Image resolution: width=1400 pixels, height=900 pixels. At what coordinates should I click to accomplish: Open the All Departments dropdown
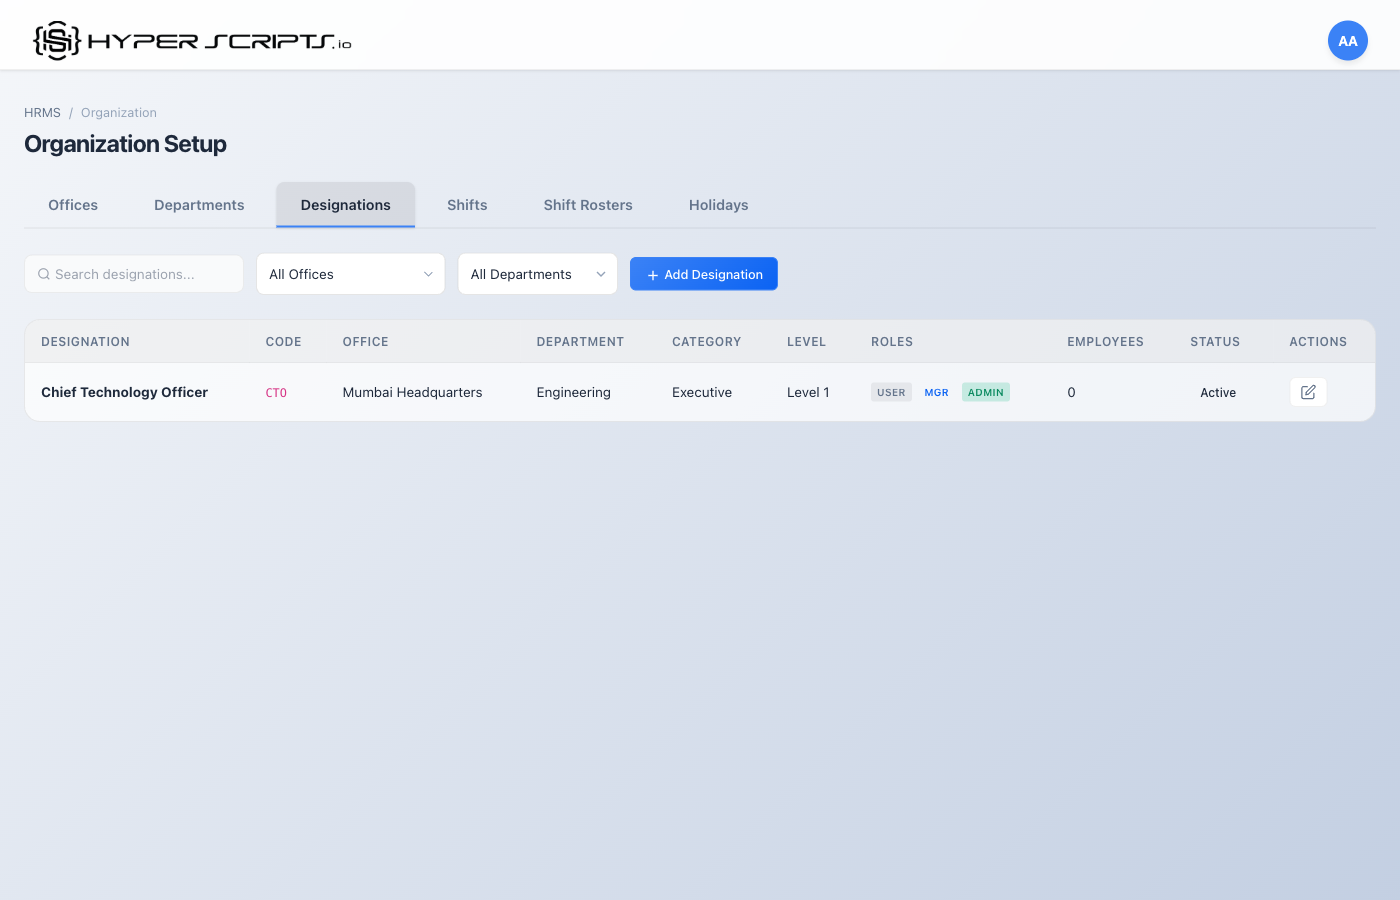click(x=537, y=273)
